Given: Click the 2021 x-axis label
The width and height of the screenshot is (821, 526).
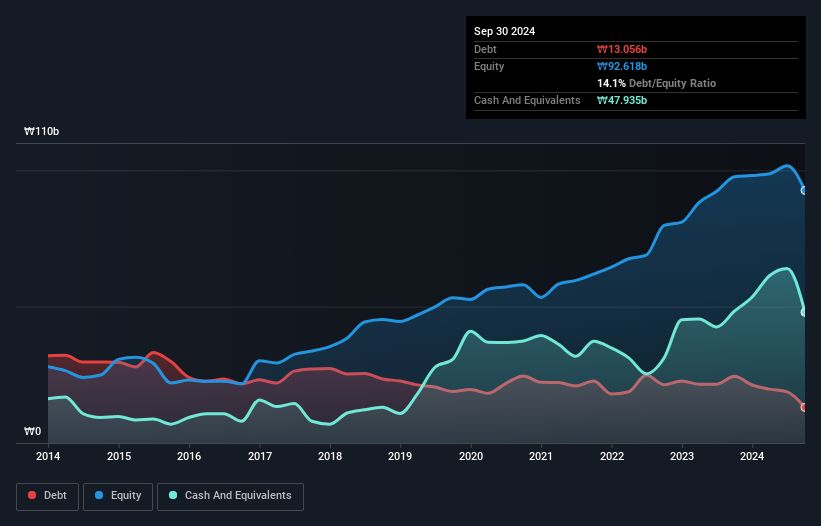Looking at the screenshot, I should [x=541, y=456].
